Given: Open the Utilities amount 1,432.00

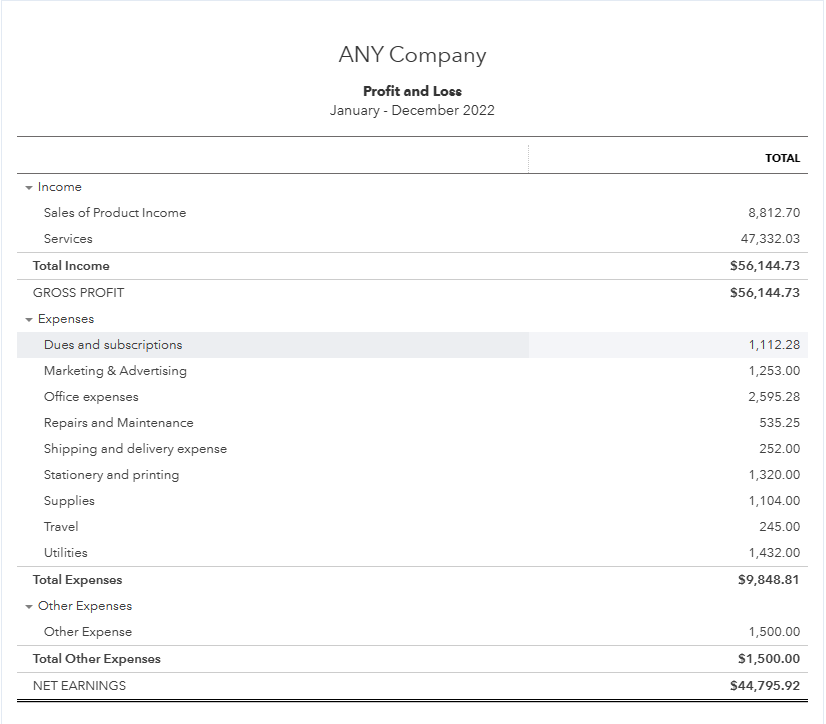Looking at the screenshot, I should click(x=774, y=553).
